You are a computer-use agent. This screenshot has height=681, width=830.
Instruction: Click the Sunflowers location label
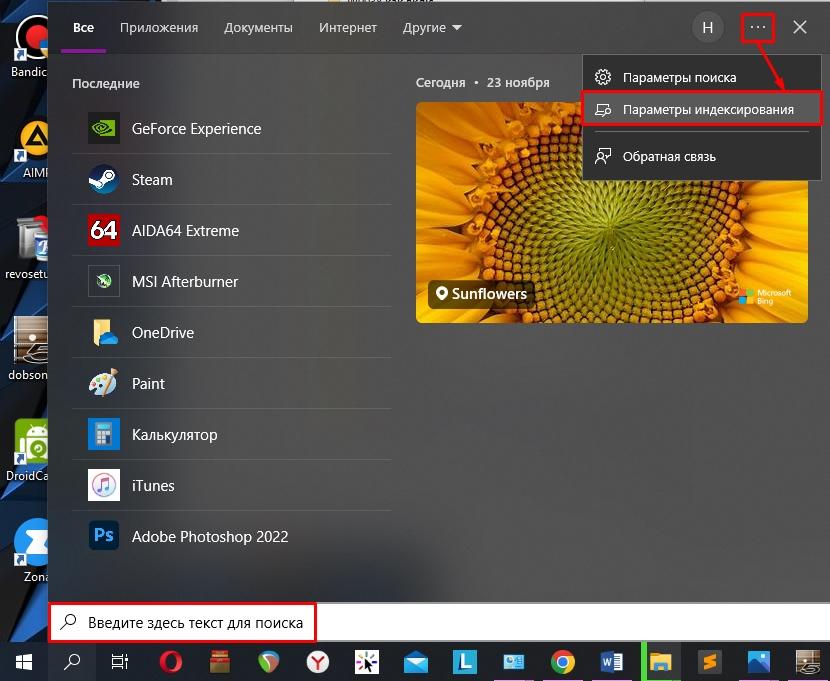(481, 294)
